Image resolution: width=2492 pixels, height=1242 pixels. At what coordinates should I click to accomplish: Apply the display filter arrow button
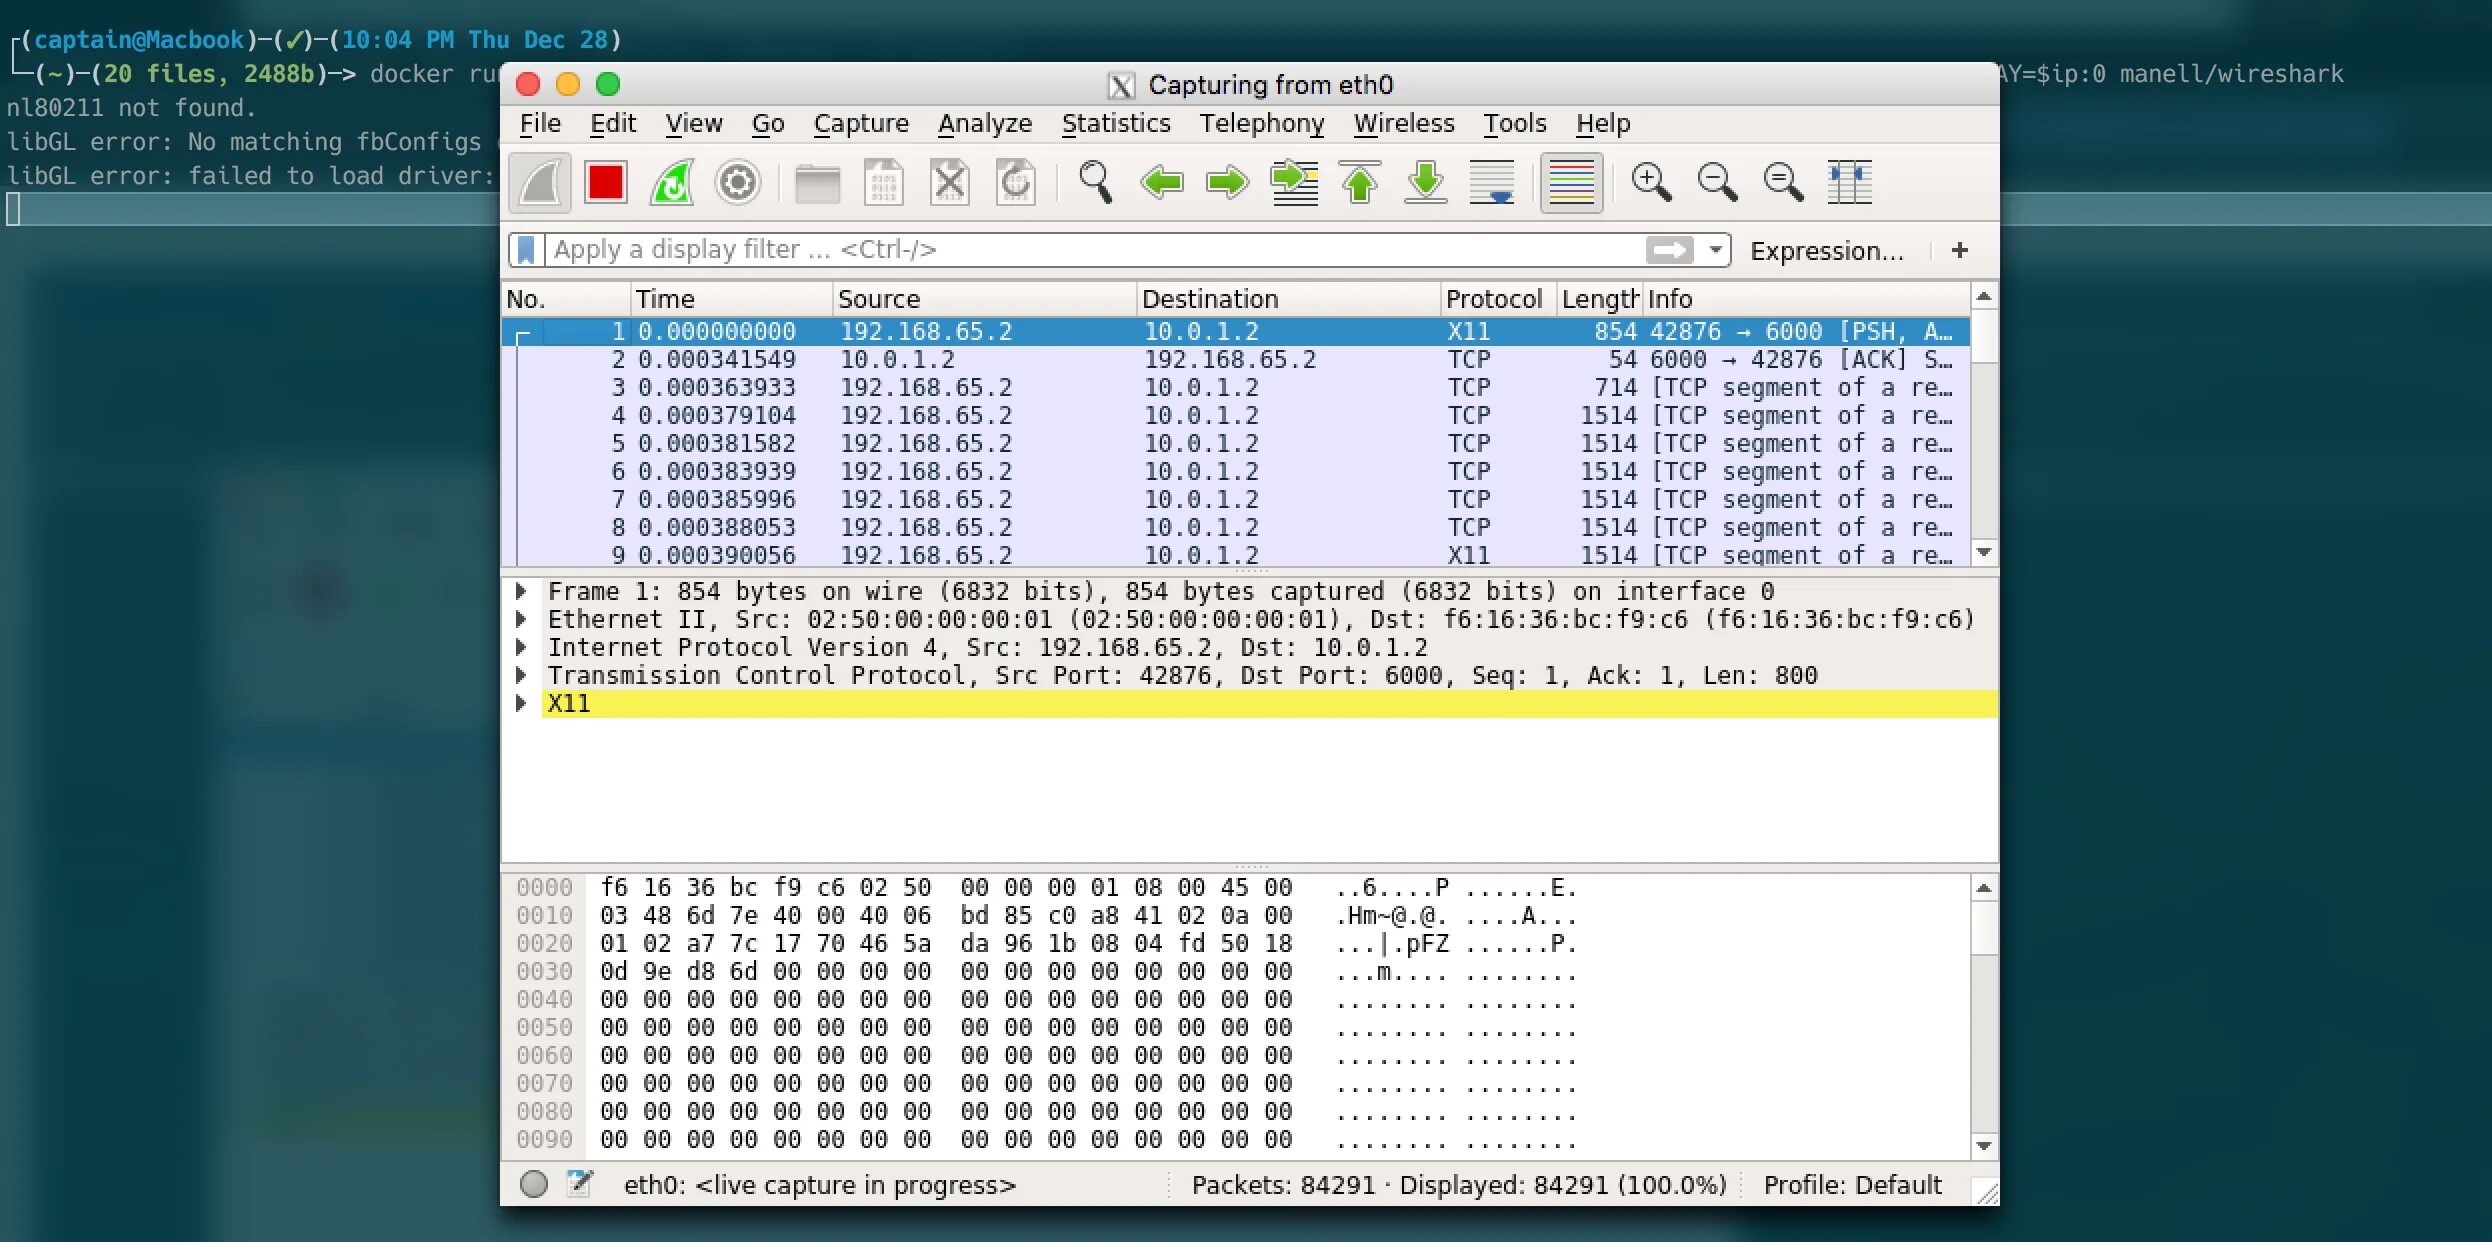[x=1670, y=250]
